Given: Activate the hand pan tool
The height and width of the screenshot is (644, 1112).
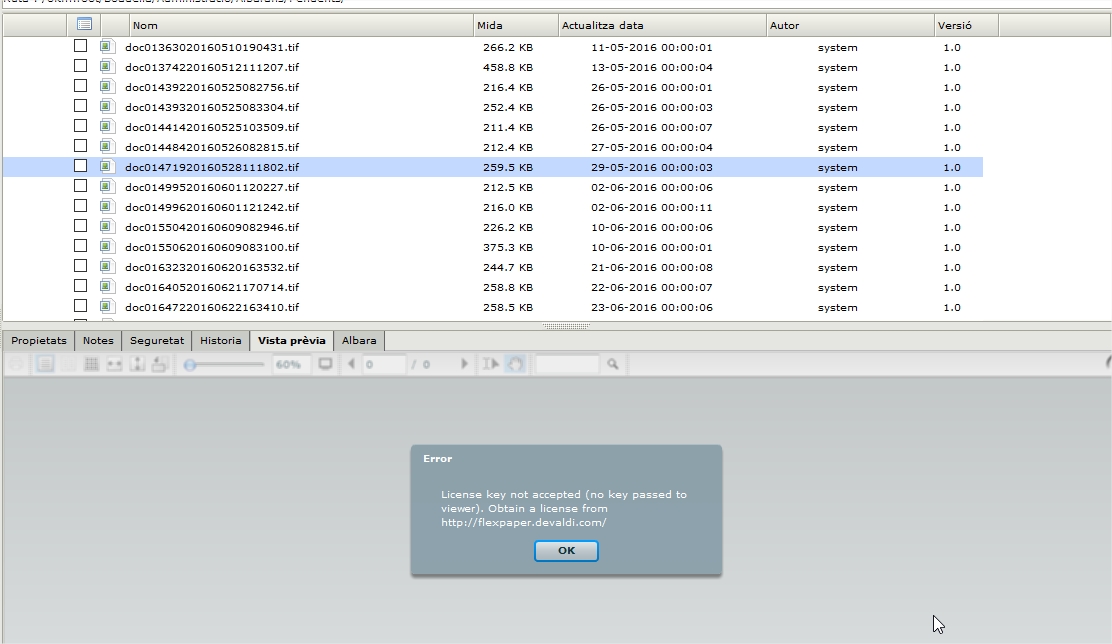Looking at the screenshot, I should coord(514,365).
